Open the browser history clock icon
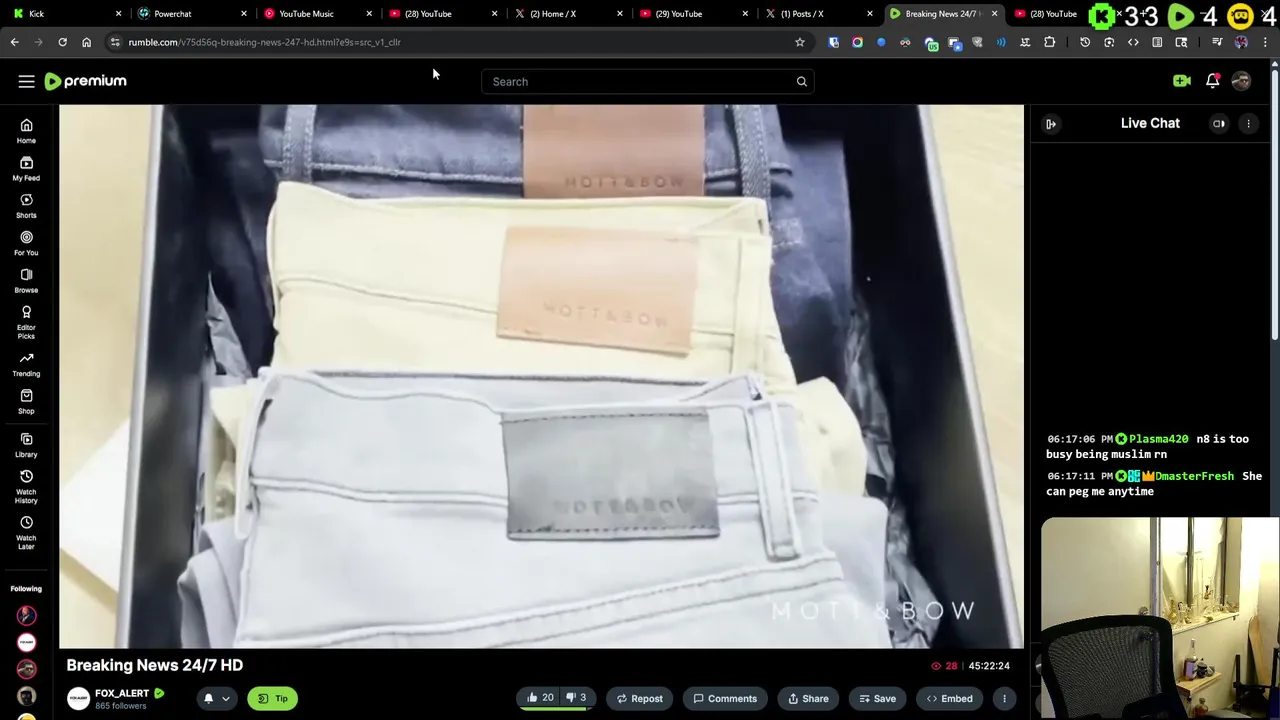This screenshot has width=1280, height=720. pyautogui.click(x=1085, y=42)
